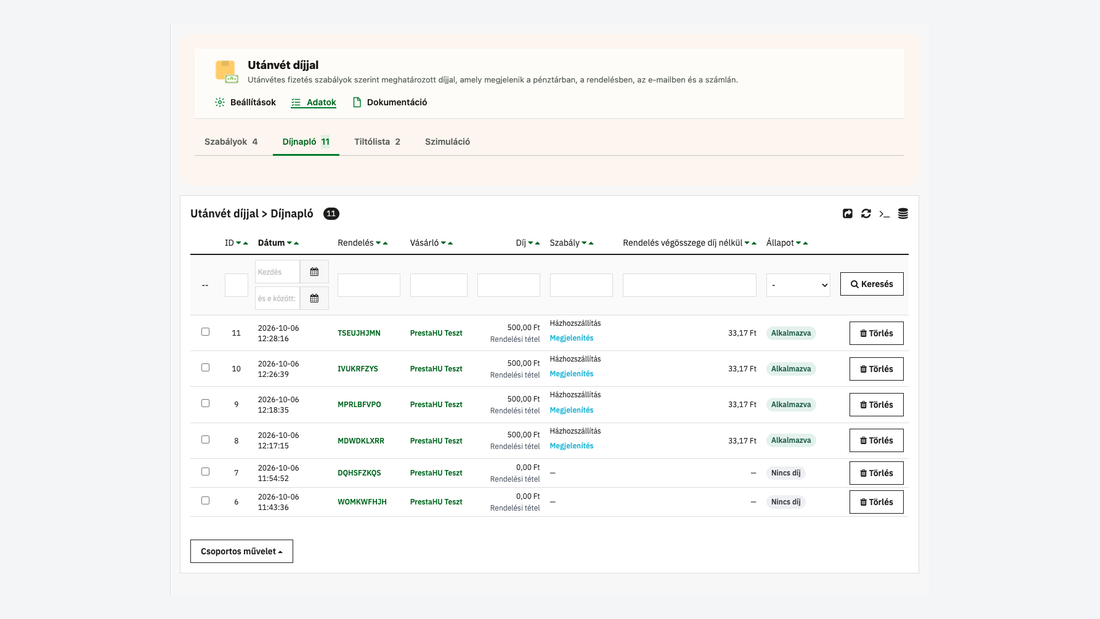This screenshot has width=1100, height=619.
Task: Click the export icon in list header
Action: point(847,213)
